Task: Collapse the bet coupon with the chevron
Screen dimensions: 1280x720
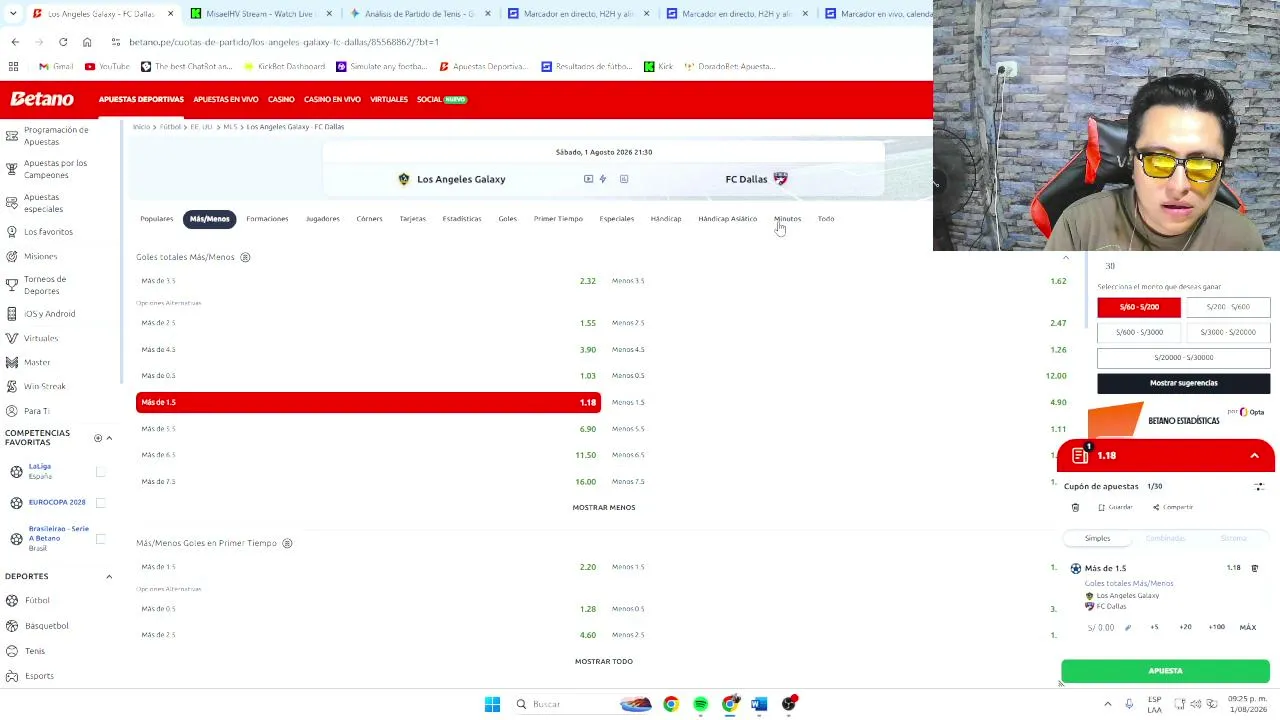Action: [x=1254, y=456]
